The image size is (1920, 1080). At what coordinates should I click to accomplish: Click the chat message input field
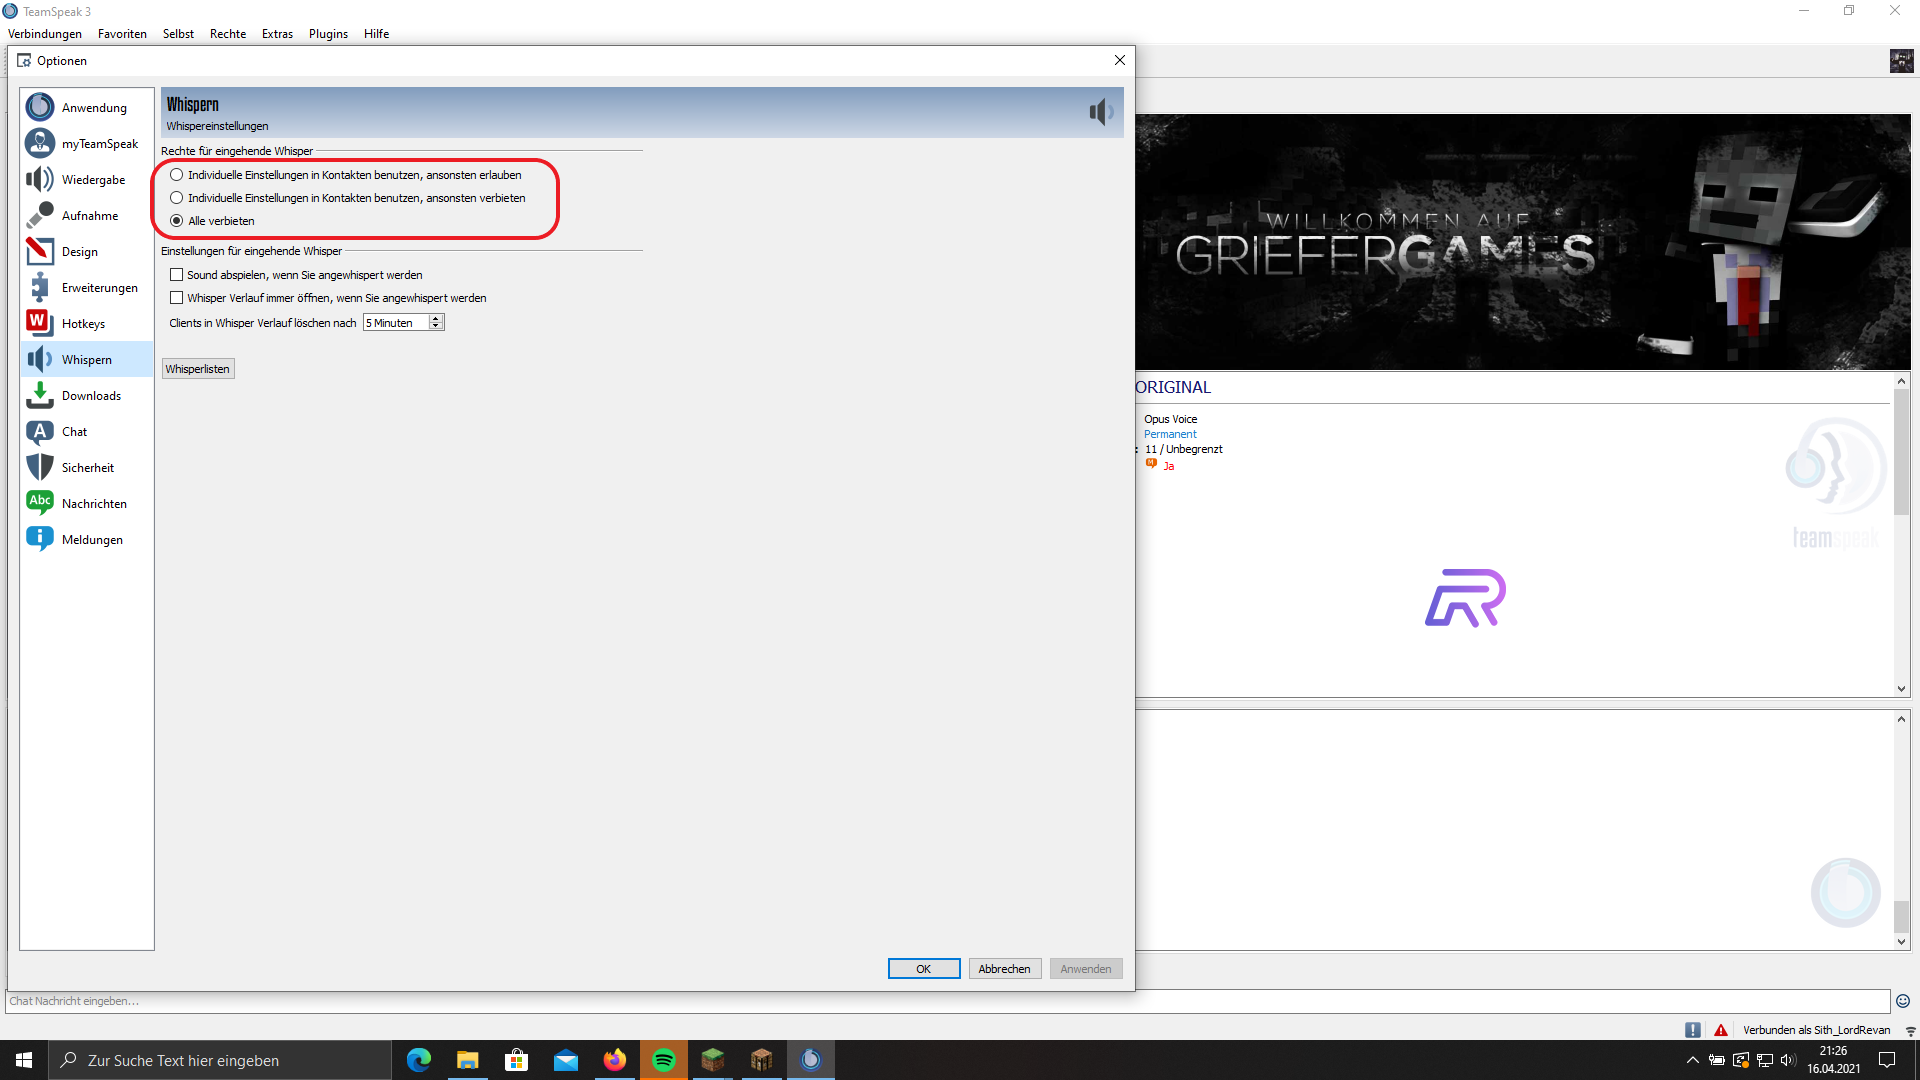point(947,1001)
